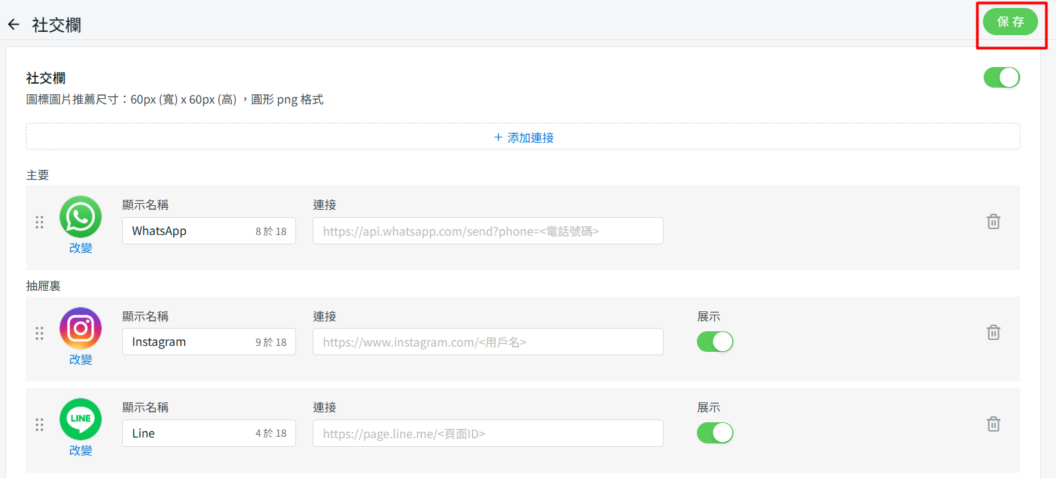This screenshot has height=478, width=1056.
Task: Click the Line row drag handle
Action: click(40, 424)
